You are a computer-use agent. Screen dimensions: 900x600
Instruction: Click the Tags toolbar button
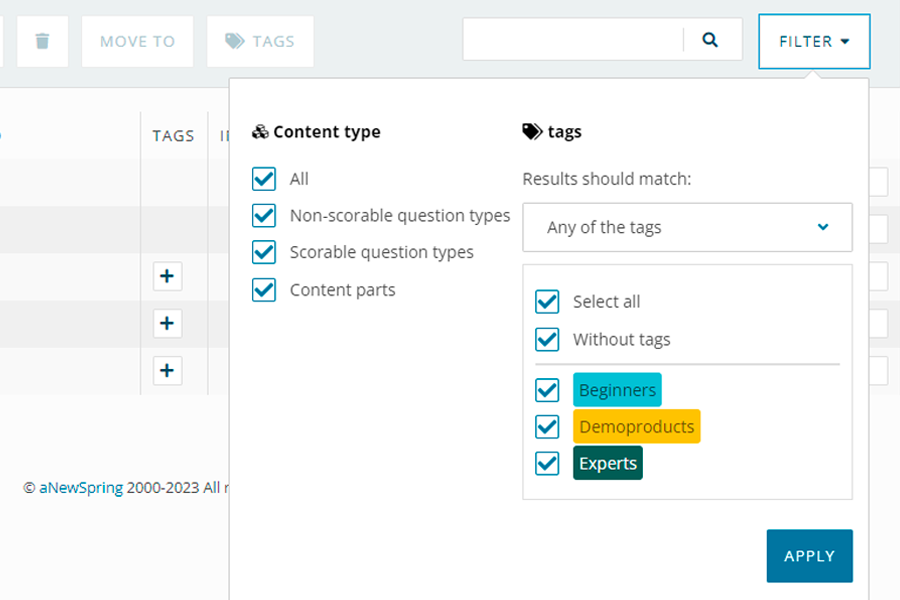pos(260,41)
